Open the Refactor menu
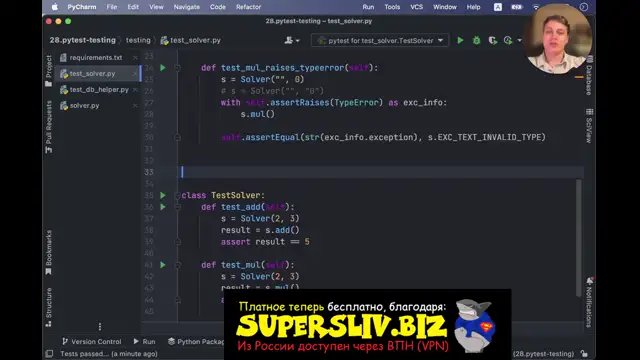 tap(248, 7)
